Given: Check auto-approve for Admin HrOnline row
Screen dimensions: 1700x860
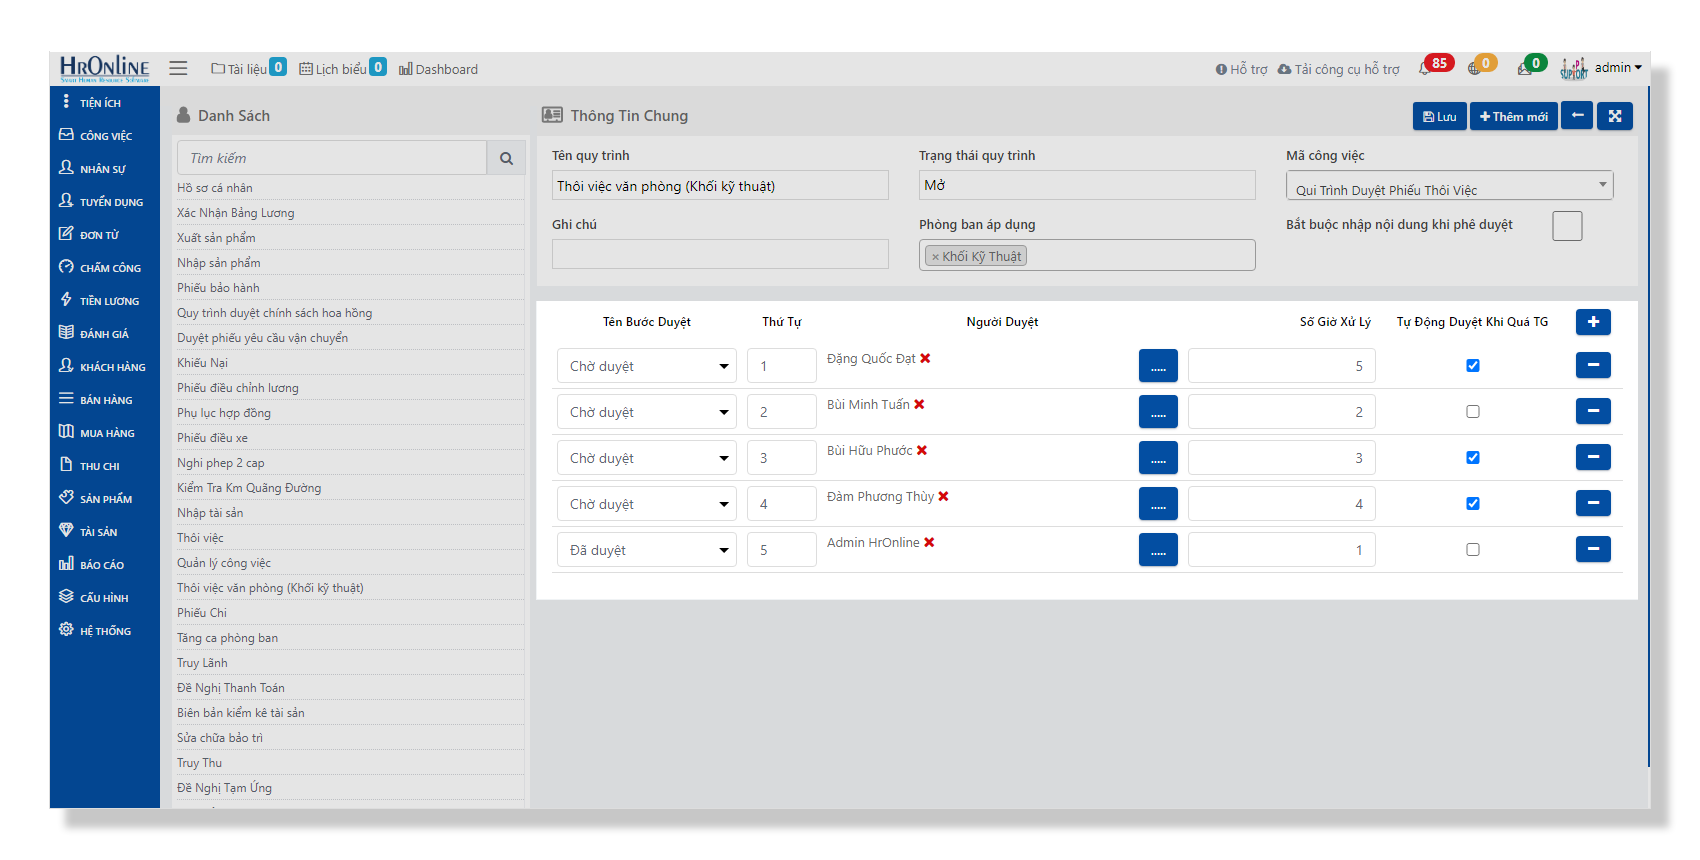Looking at the screenshot, I should click(x=1473, y=549).
